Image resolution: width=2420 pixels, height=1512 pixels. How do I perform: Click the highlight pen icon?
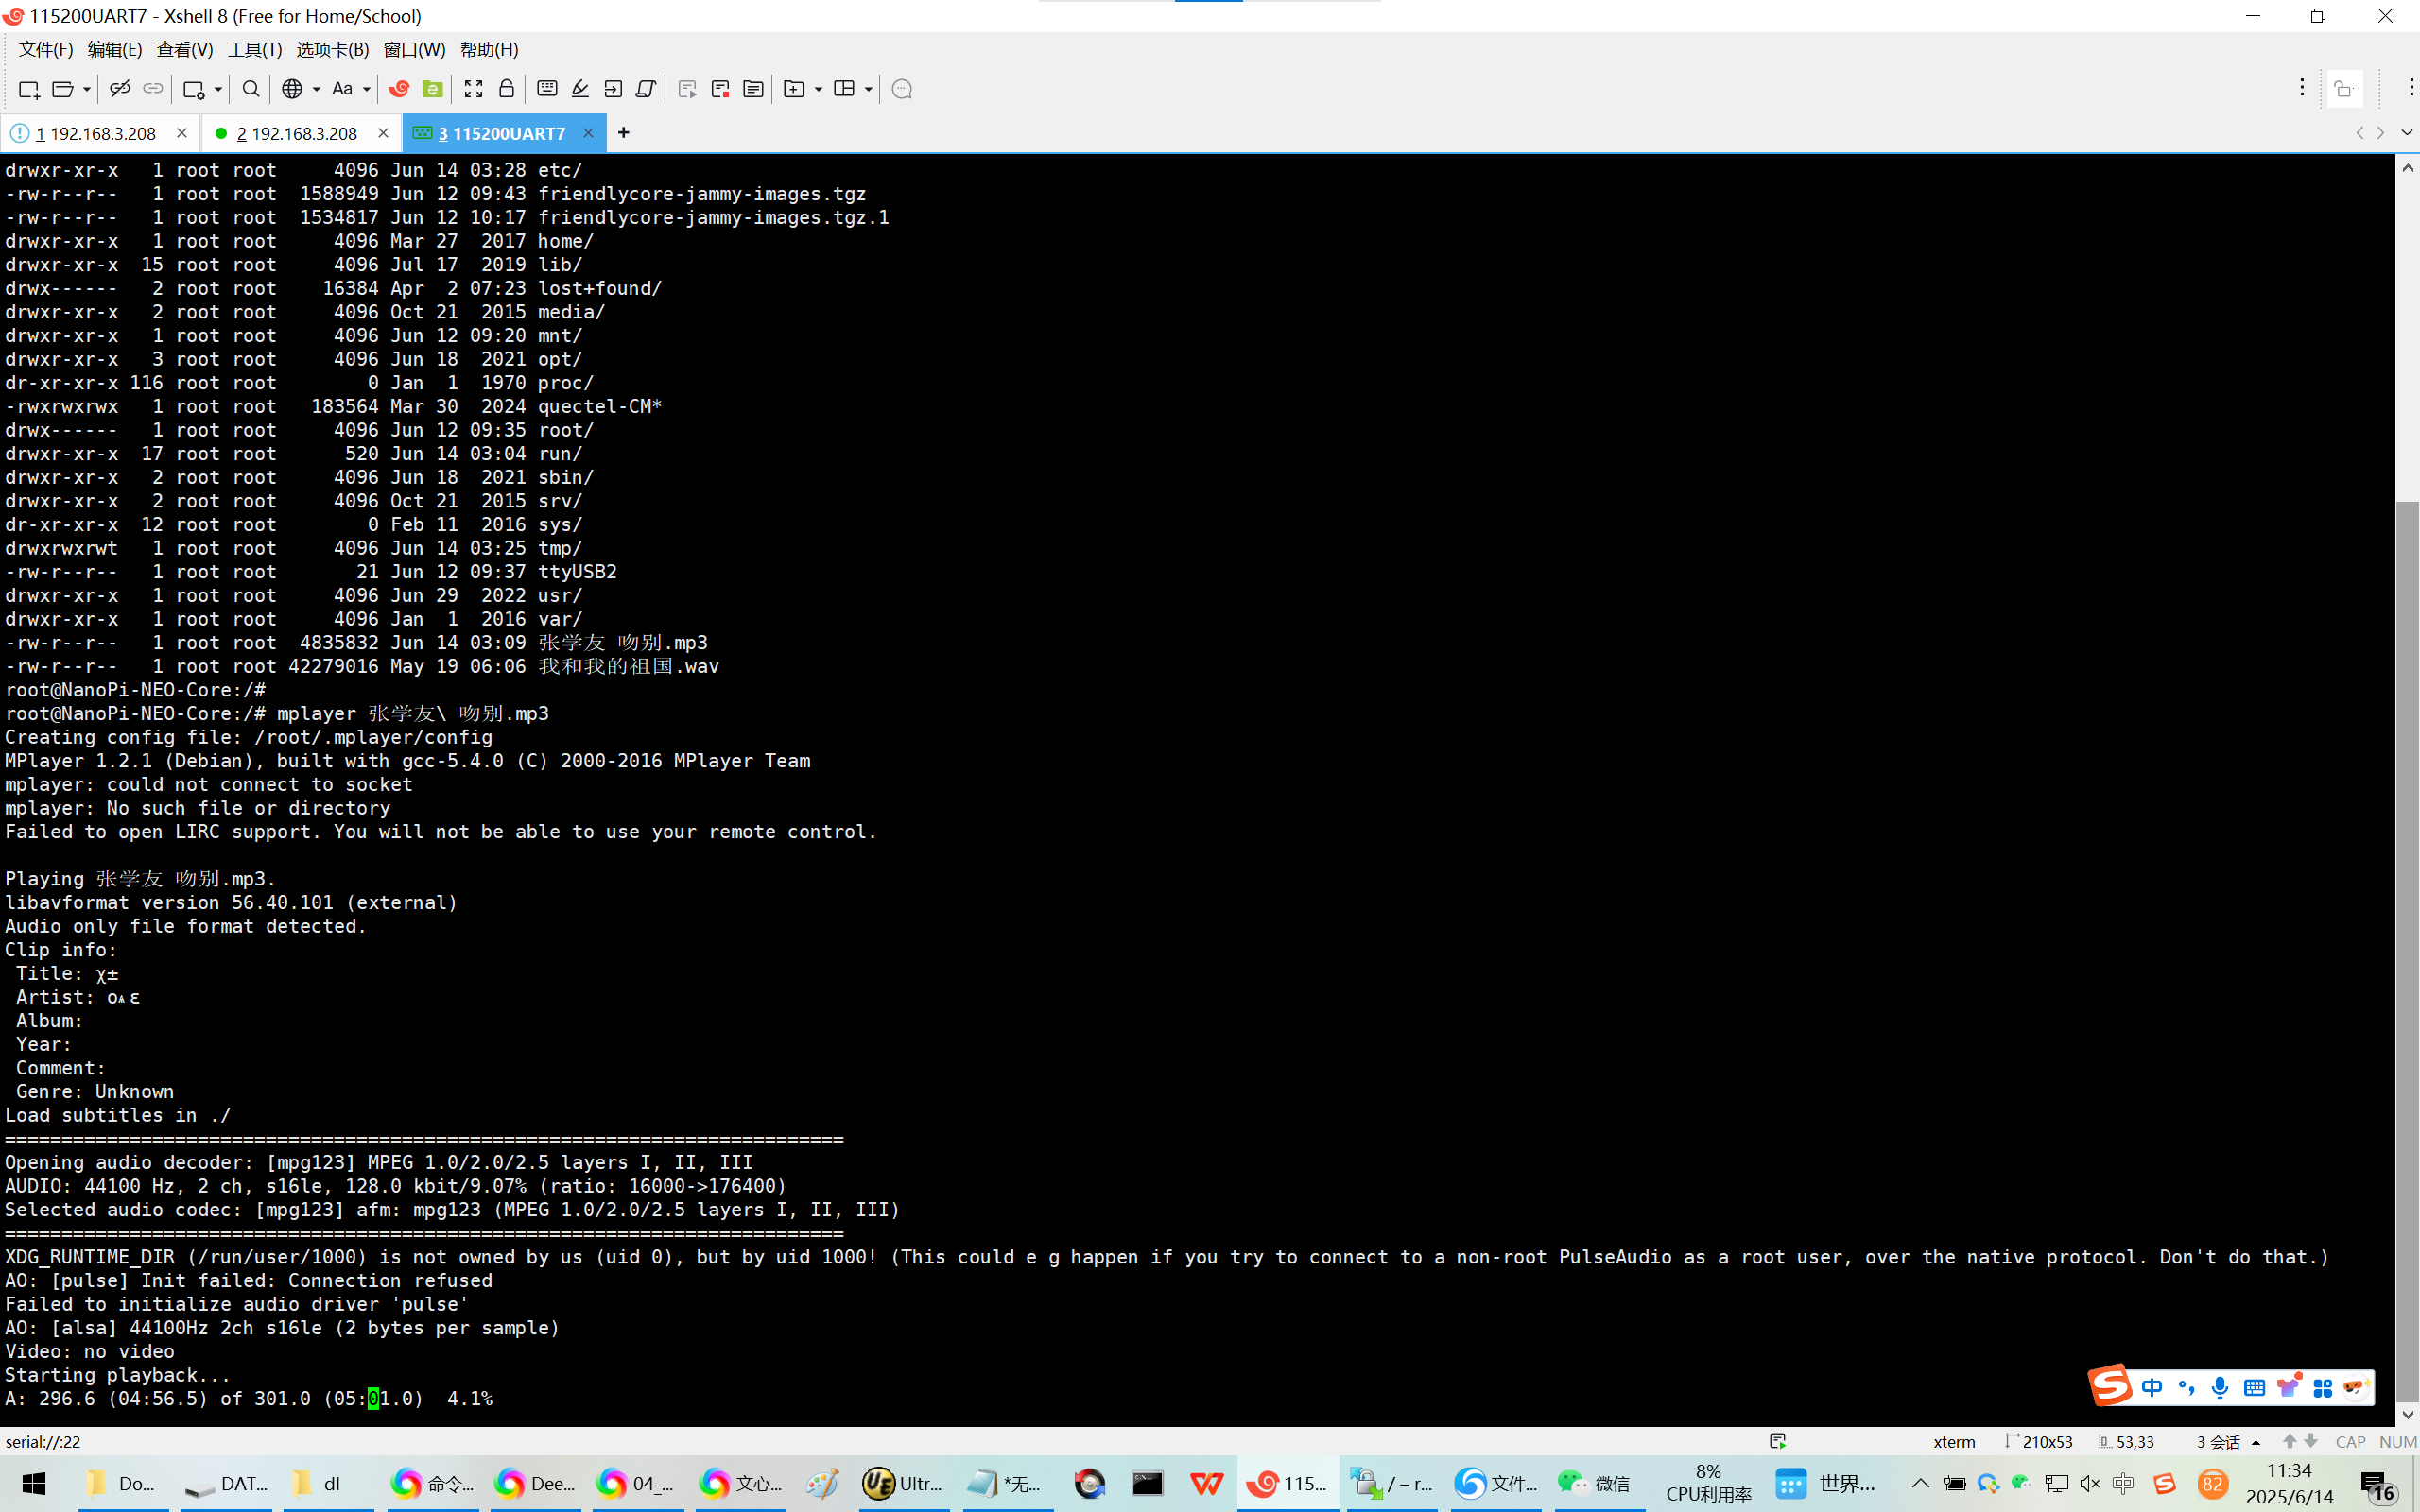pyautogui.click(x=580, y=89)
